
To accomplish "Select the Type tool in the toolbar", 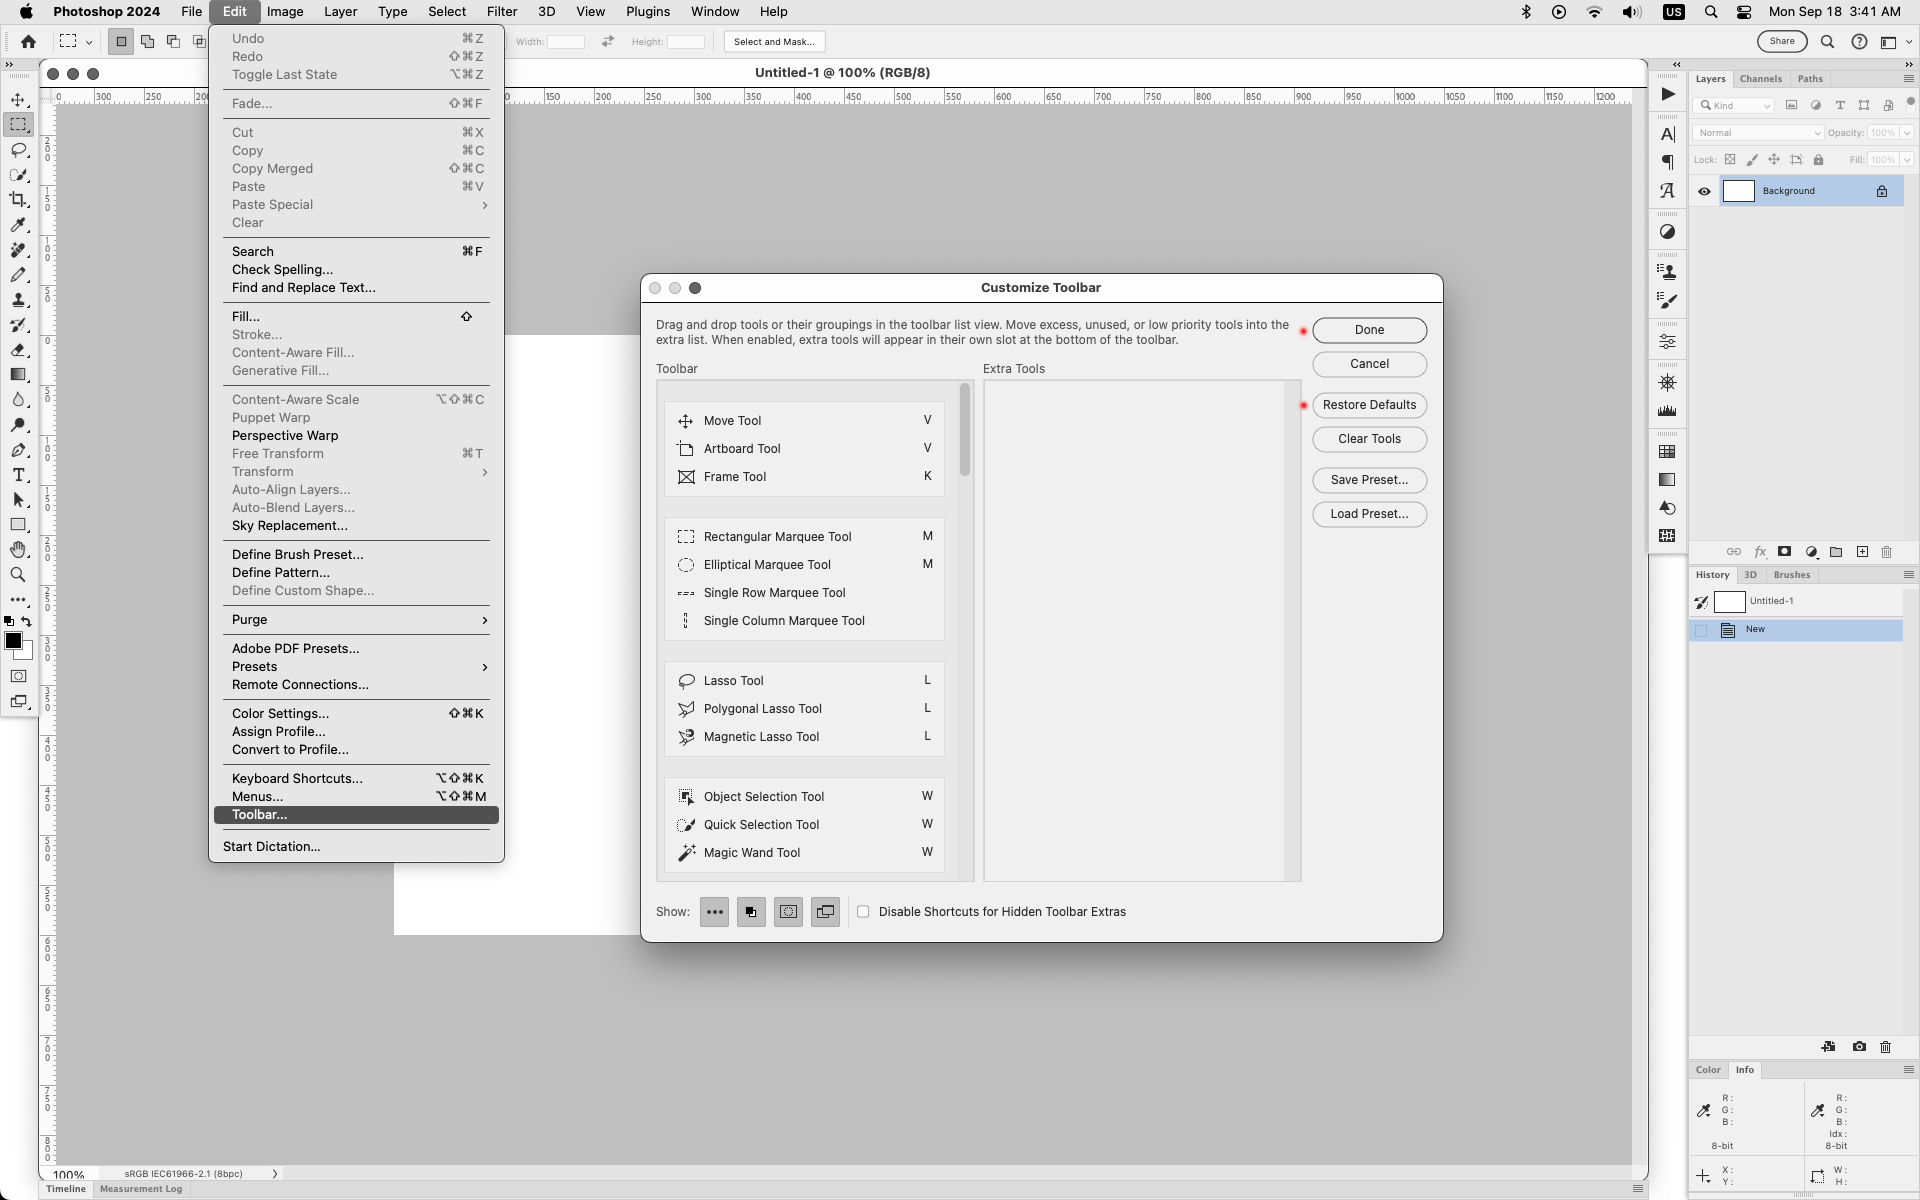I will (19, 475).
